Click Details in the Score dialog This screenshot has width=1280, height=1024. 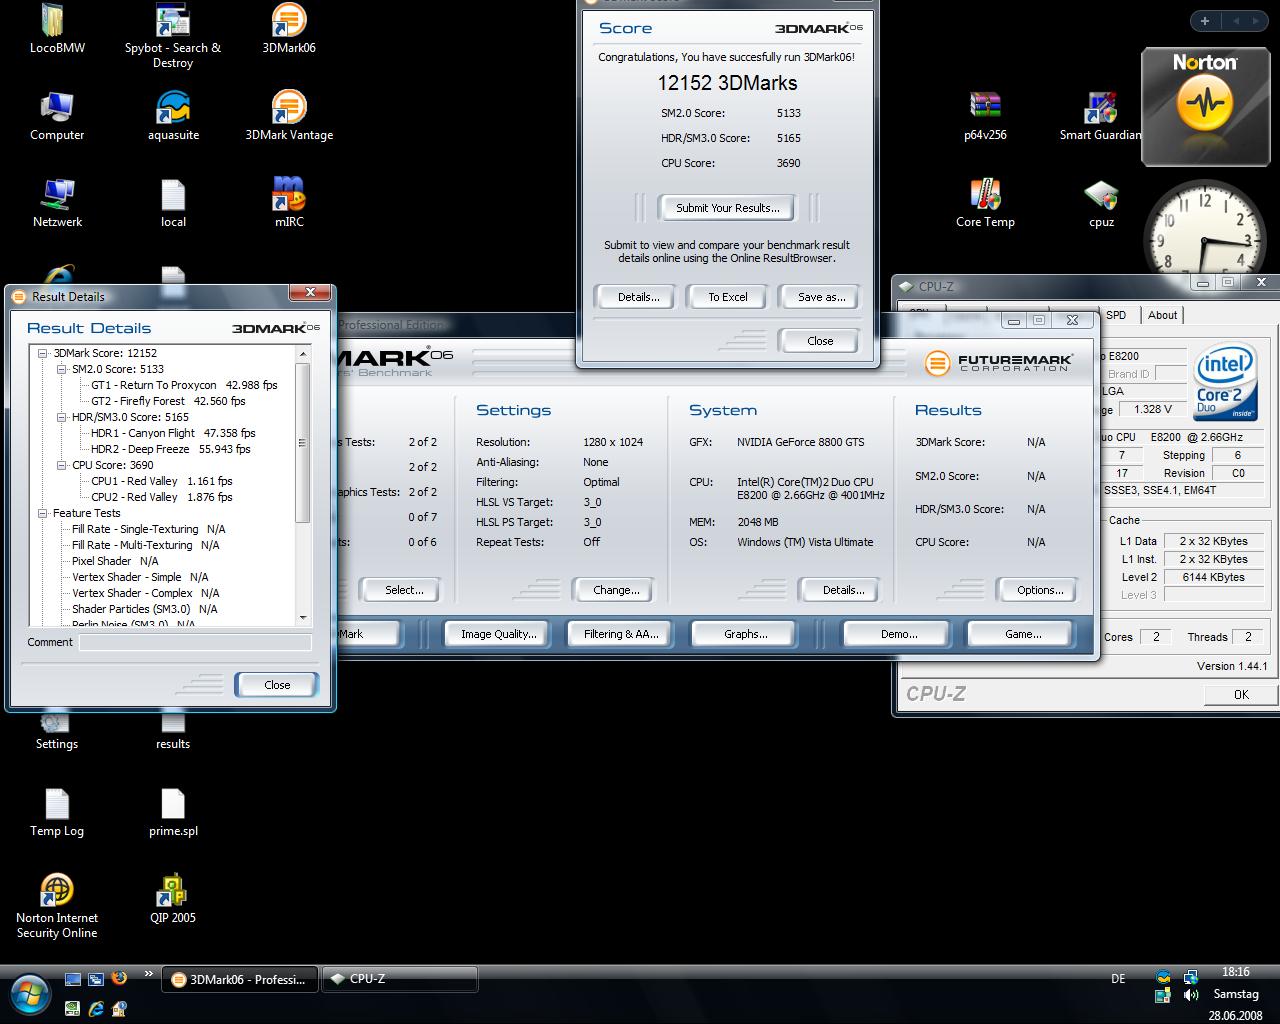[638, 297]
